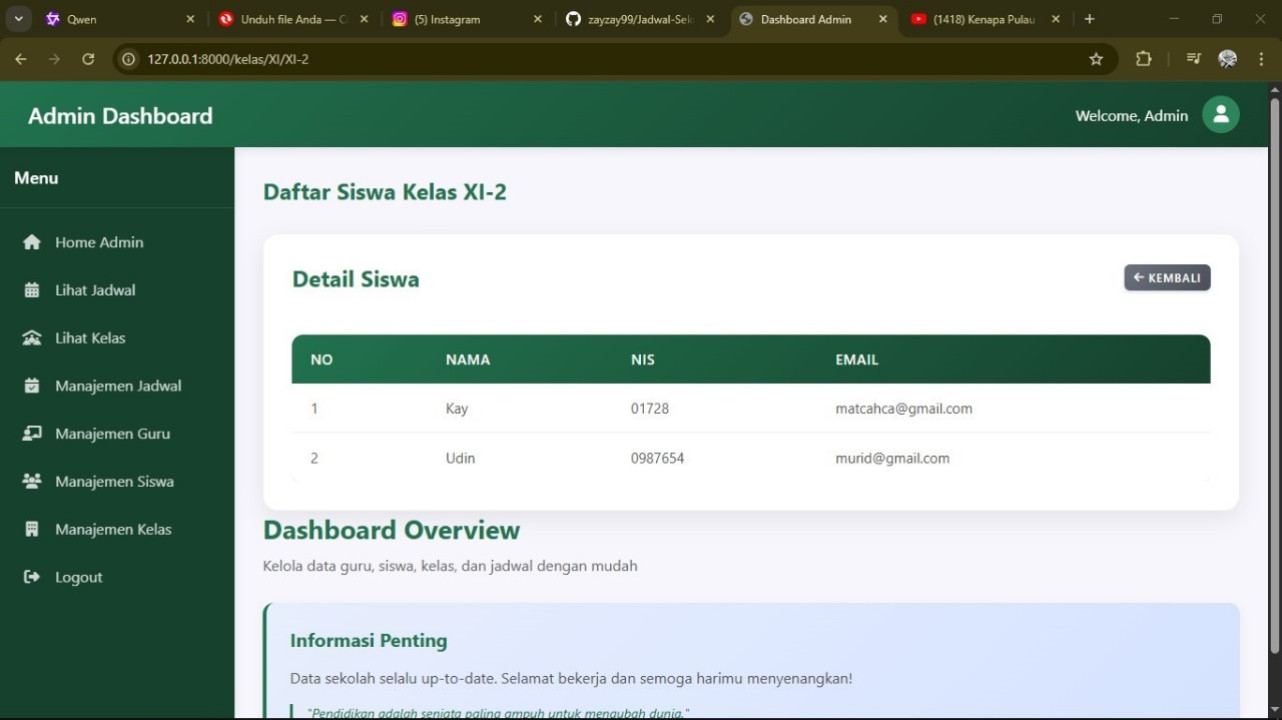The image size is (1282, 720).
Task: Click the address bar URL field
Action: click(x=600, y=59)
